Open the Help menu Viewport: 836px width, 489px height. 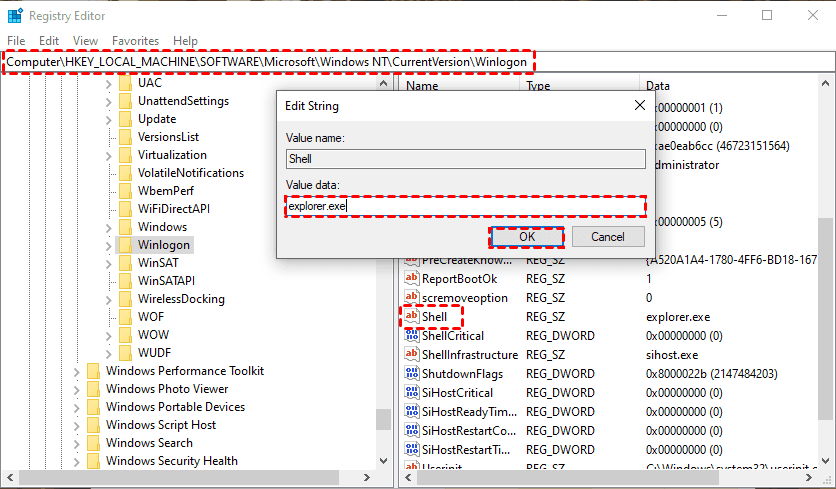point(185,41)
